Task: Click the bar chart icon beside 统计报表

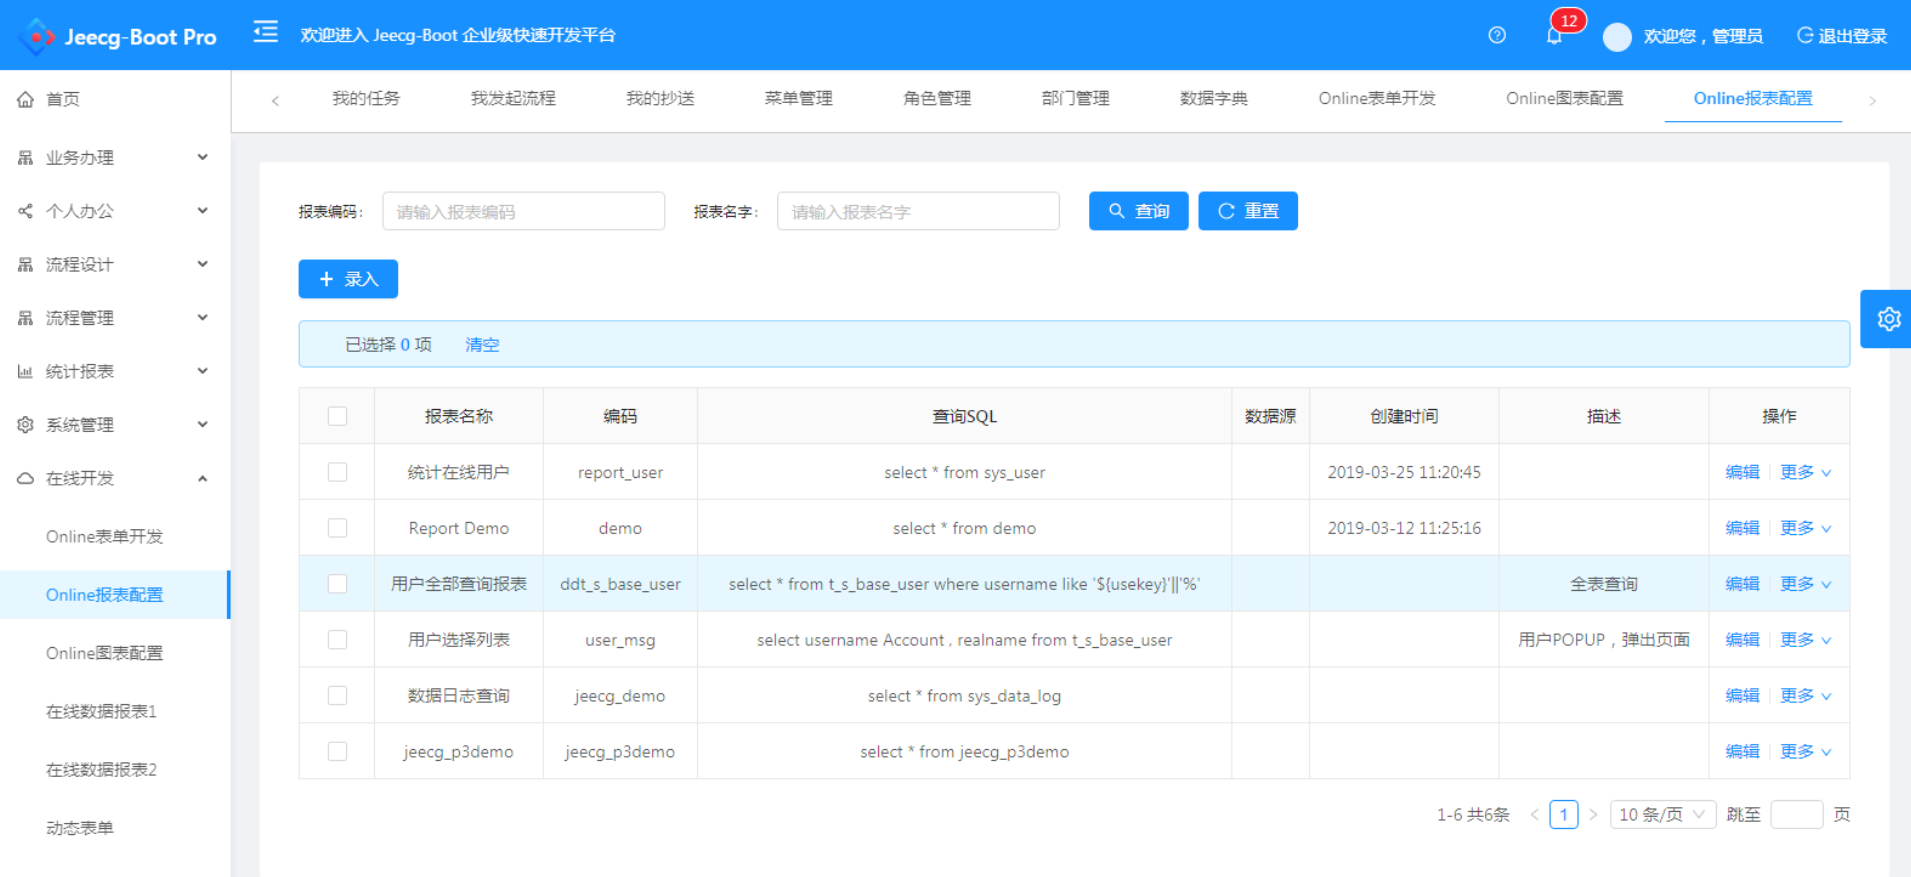Action: [26, 371]
